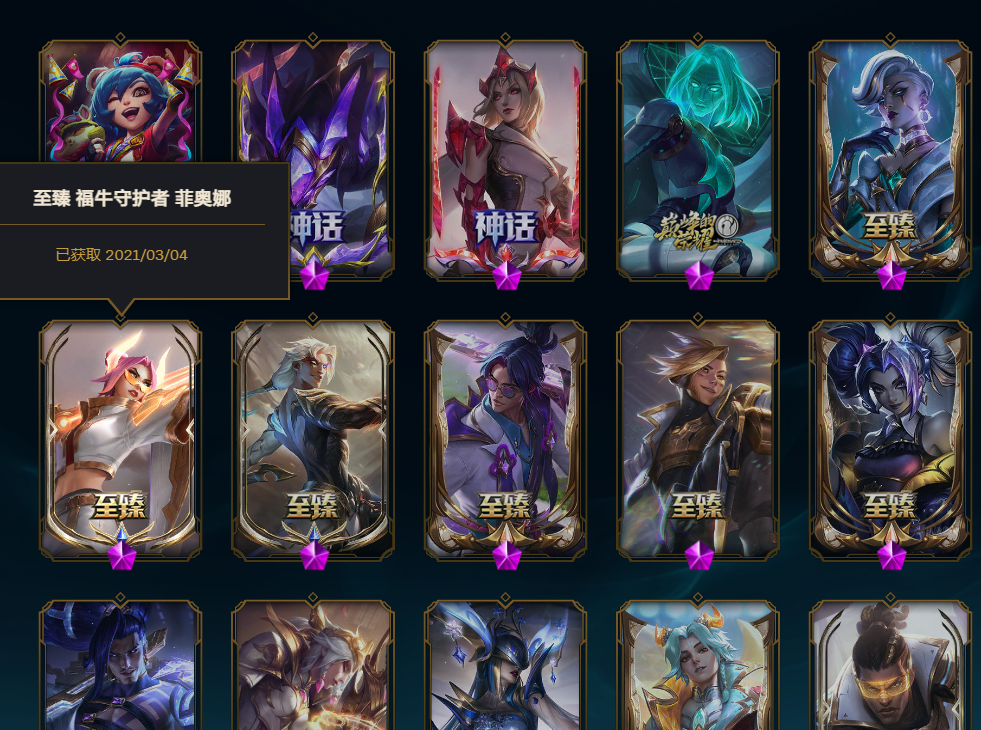This screenshot has width=981, height=730.
Task: Open the teal-haired character with golden horns card
Action: point(698,665)
